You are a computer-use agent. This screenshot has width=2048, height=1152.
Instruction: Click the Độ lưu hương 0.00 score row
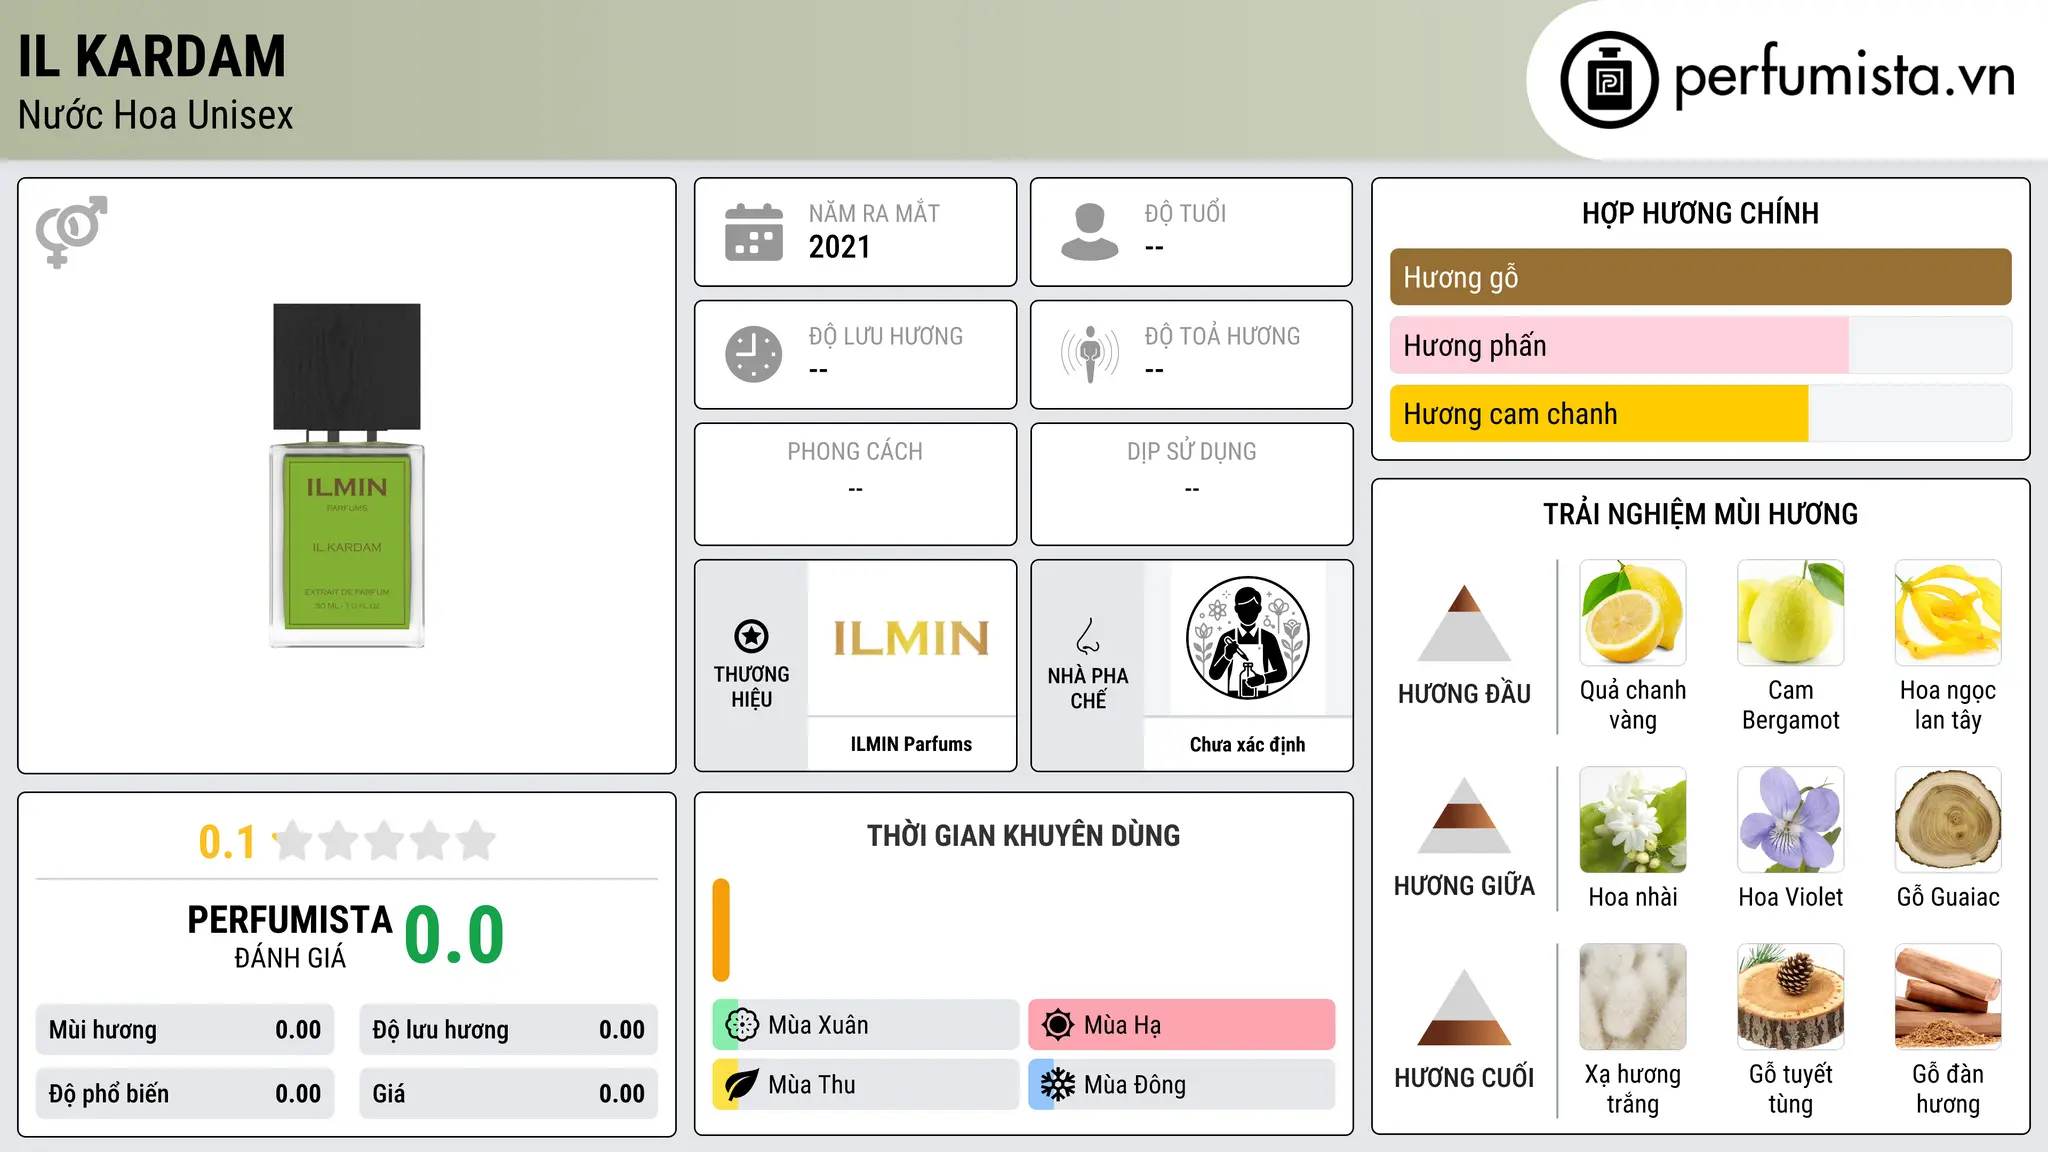[x=508, y=1030]
